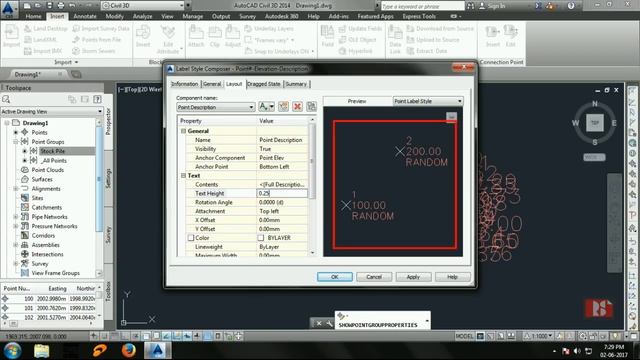Click the property grid vertical scrollbar
Screen dimensions: 640x360
click(x=313, y=186)
